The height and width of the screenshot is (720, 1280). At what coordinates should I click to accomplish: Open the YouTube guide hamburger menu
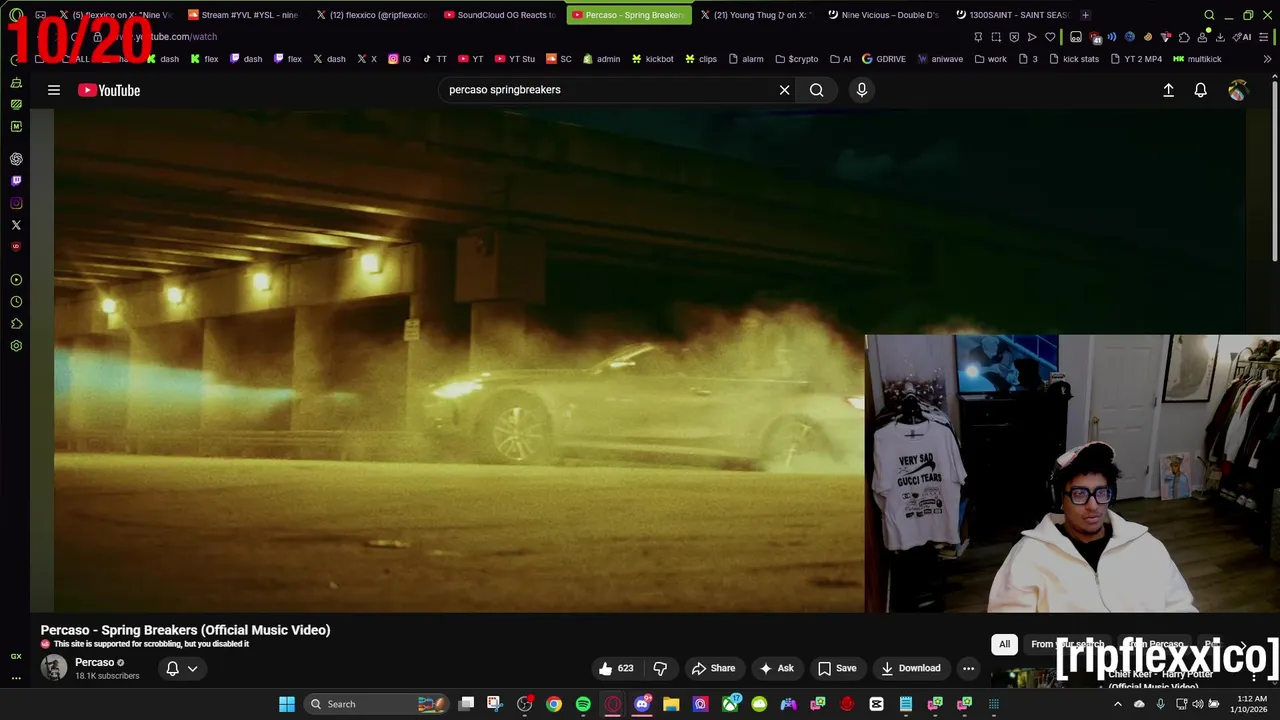coord(54,90)
